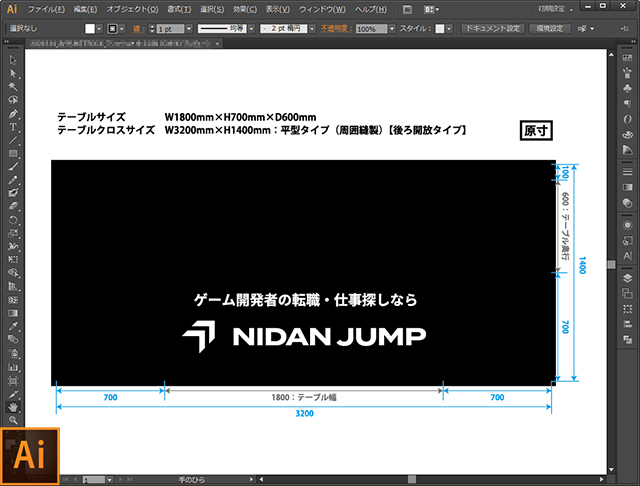Select the Column Graph tool
The width and height of the screenshot is (640, 486).
(x=13, y=367)
